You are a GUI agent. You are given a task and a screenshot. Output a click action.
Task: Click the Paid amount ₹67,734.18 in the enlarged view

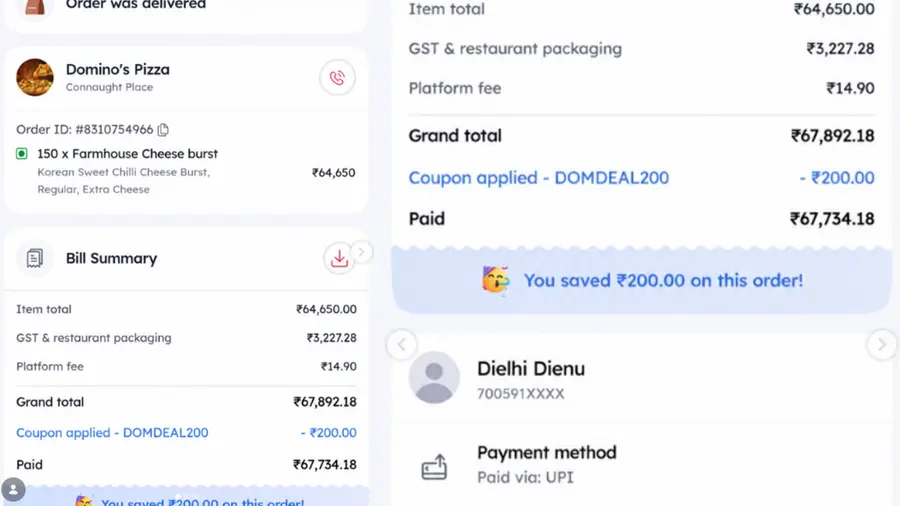(x=832, y=219)
